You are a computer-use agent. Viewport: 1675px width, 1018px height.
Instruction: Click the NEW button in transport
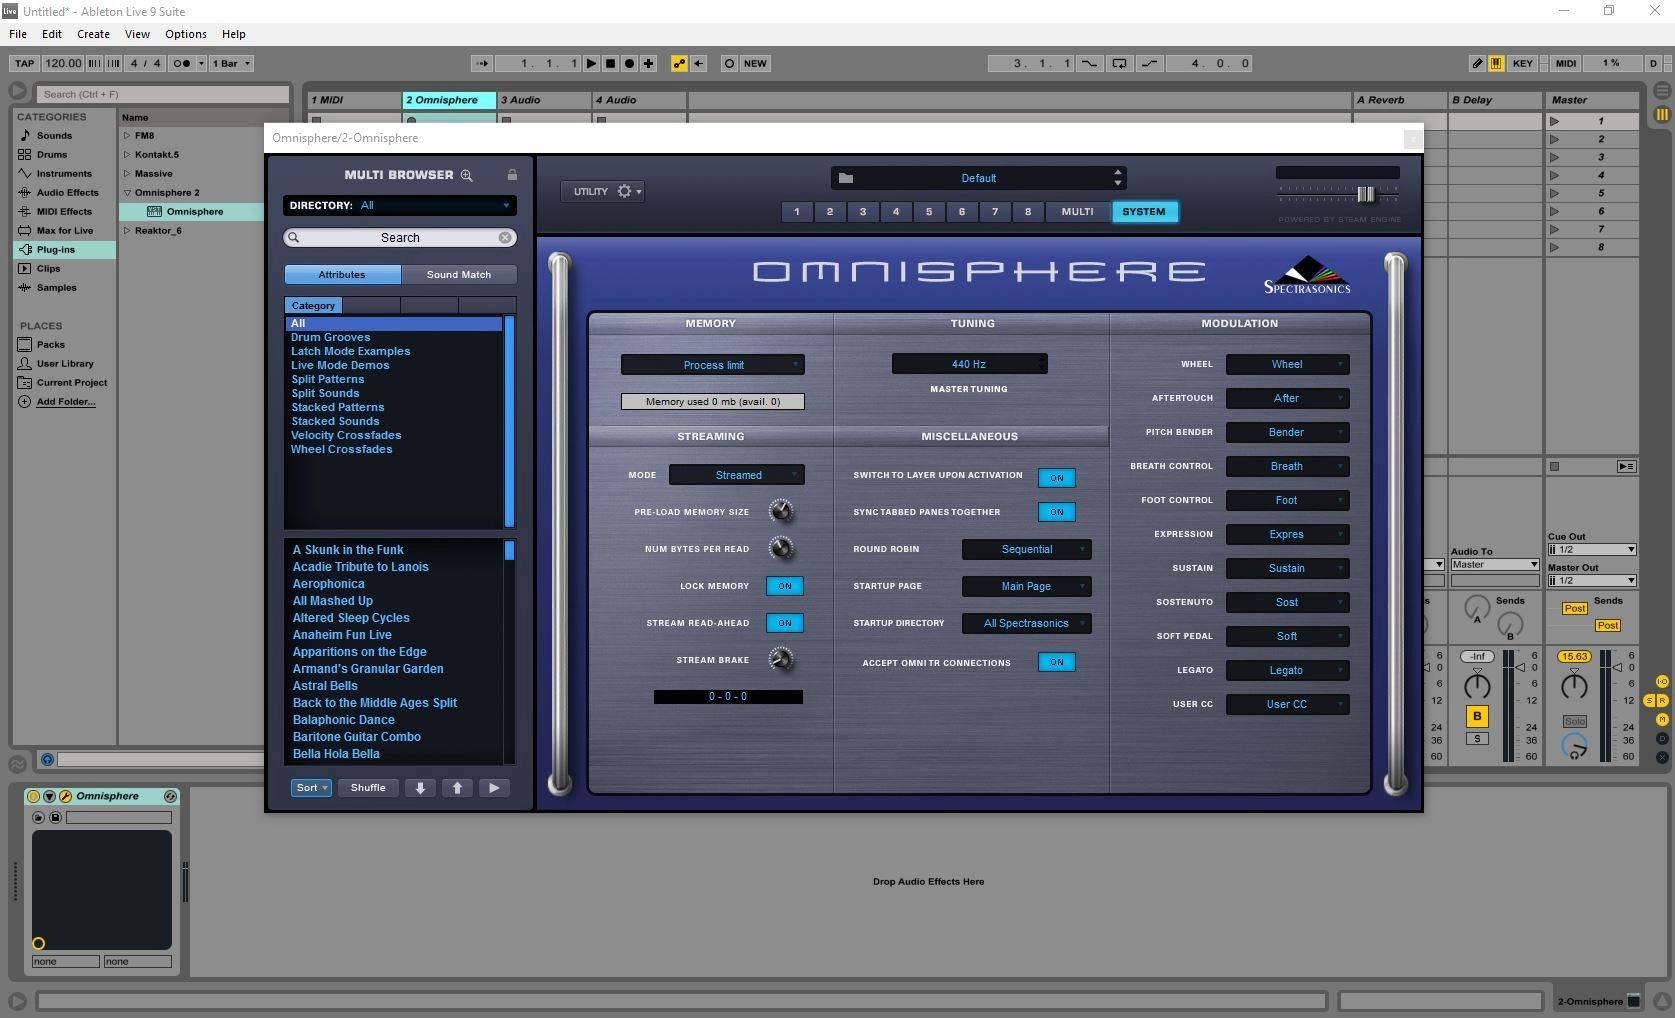[x=755, y=63]
